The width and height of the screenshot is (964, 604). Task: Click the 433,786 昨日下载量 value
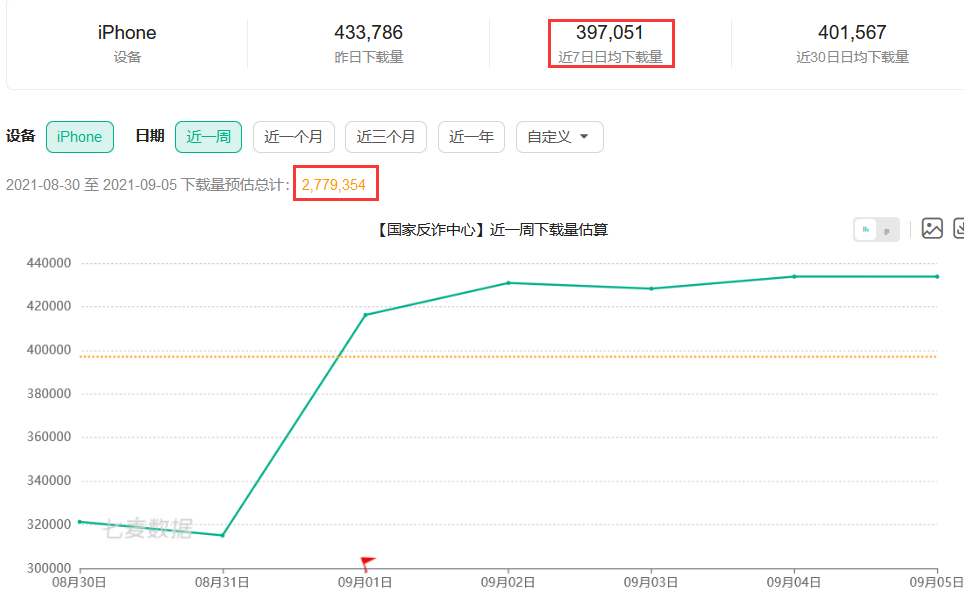(x=368, y=32)
